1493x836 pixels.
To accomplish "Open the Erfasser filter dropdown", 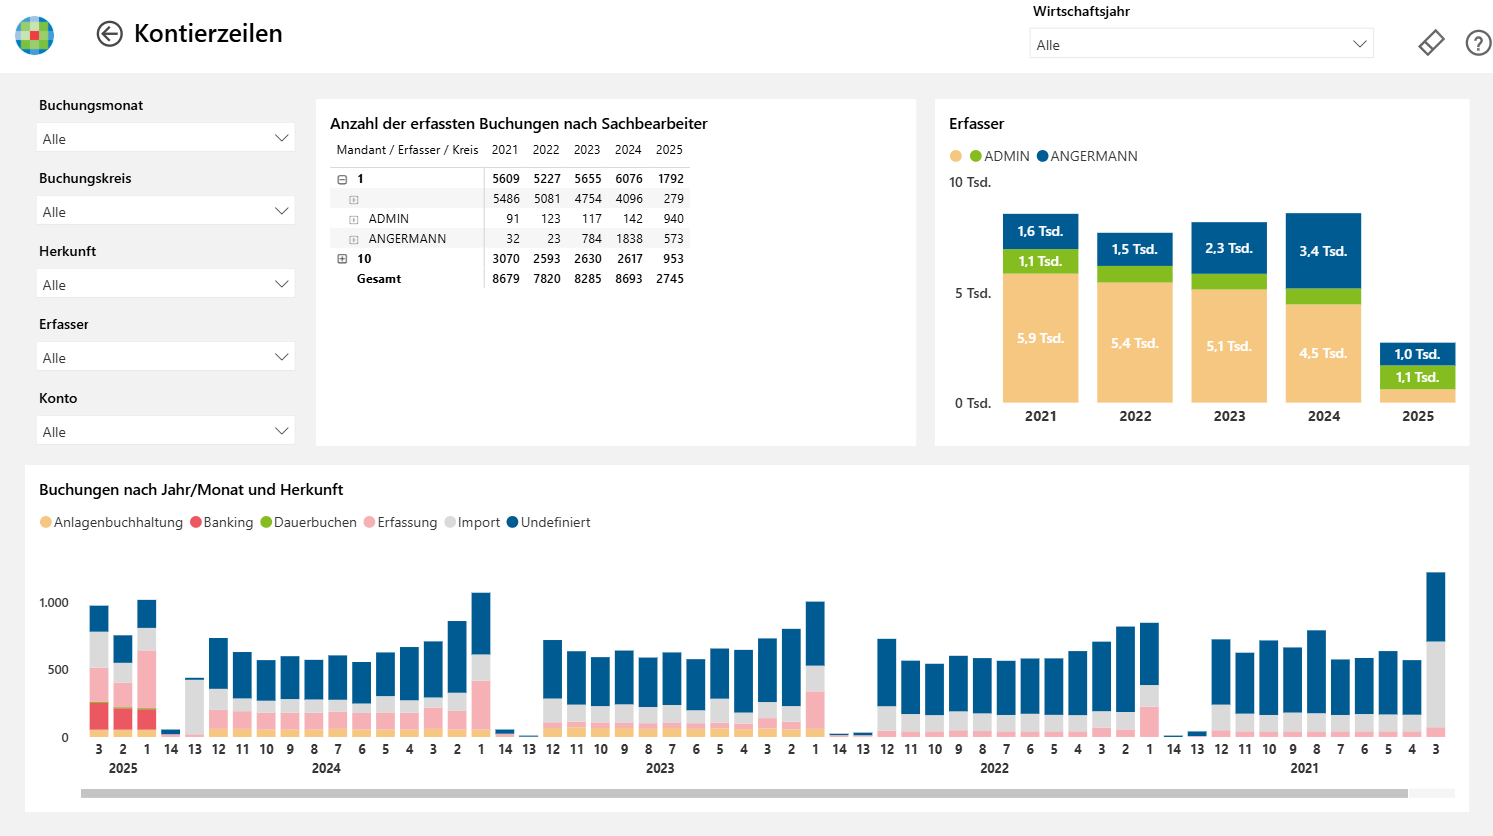I will point(166,357).
